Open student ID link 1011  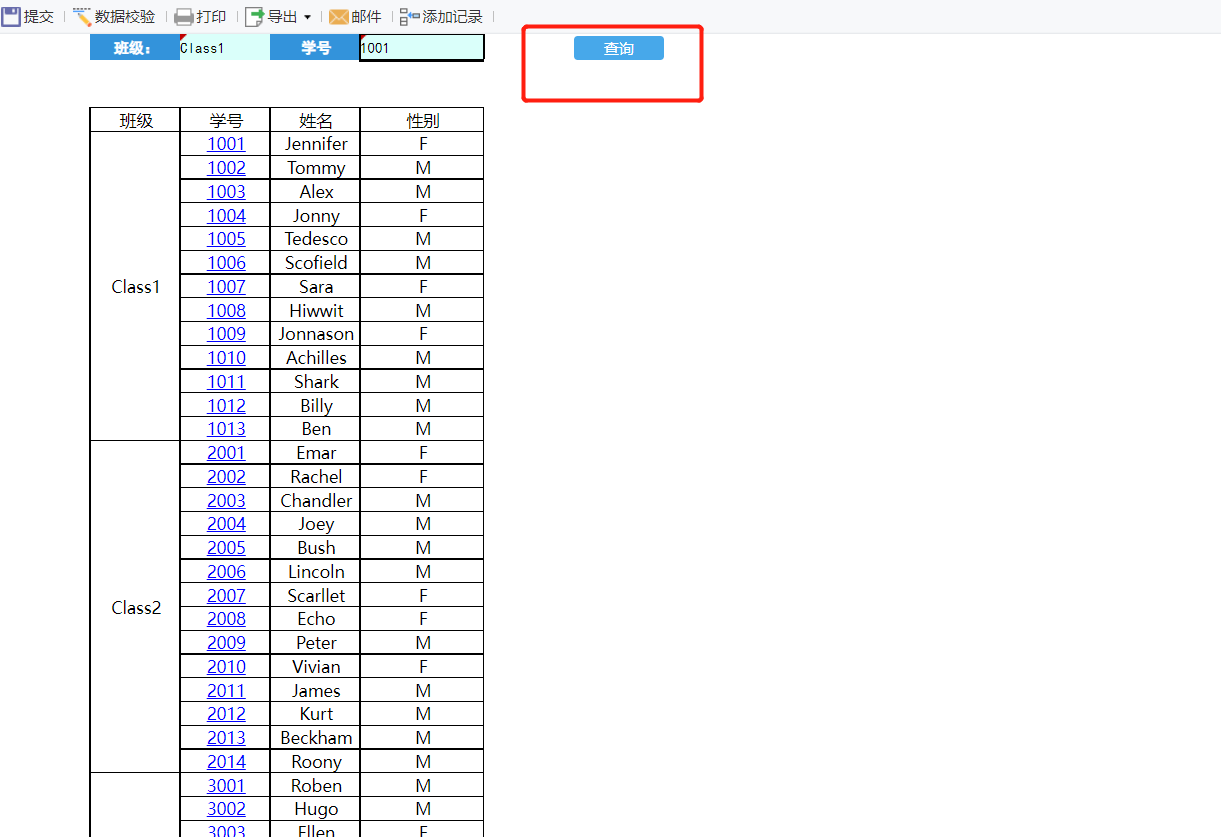click(x=226, y=382)
